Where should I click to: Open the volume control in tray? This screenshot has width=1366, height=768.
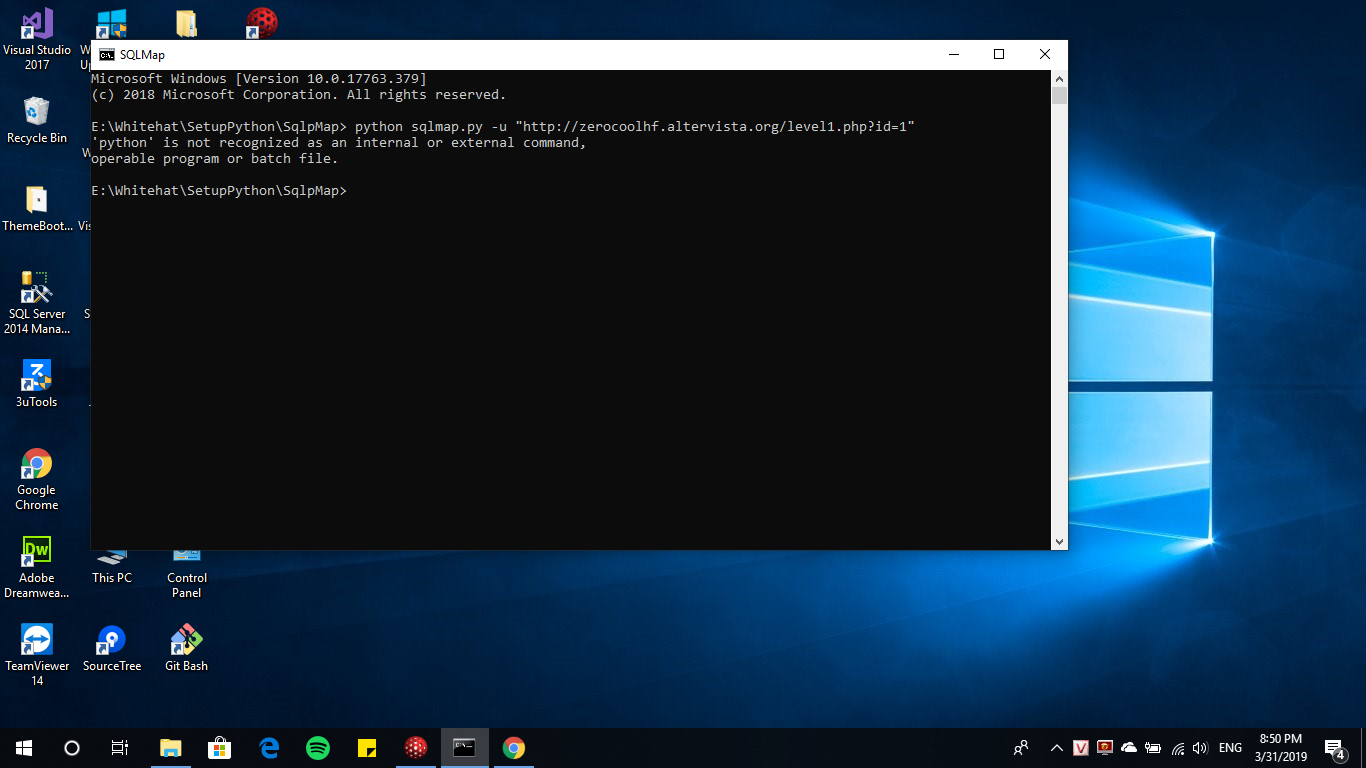[1200, 748]
